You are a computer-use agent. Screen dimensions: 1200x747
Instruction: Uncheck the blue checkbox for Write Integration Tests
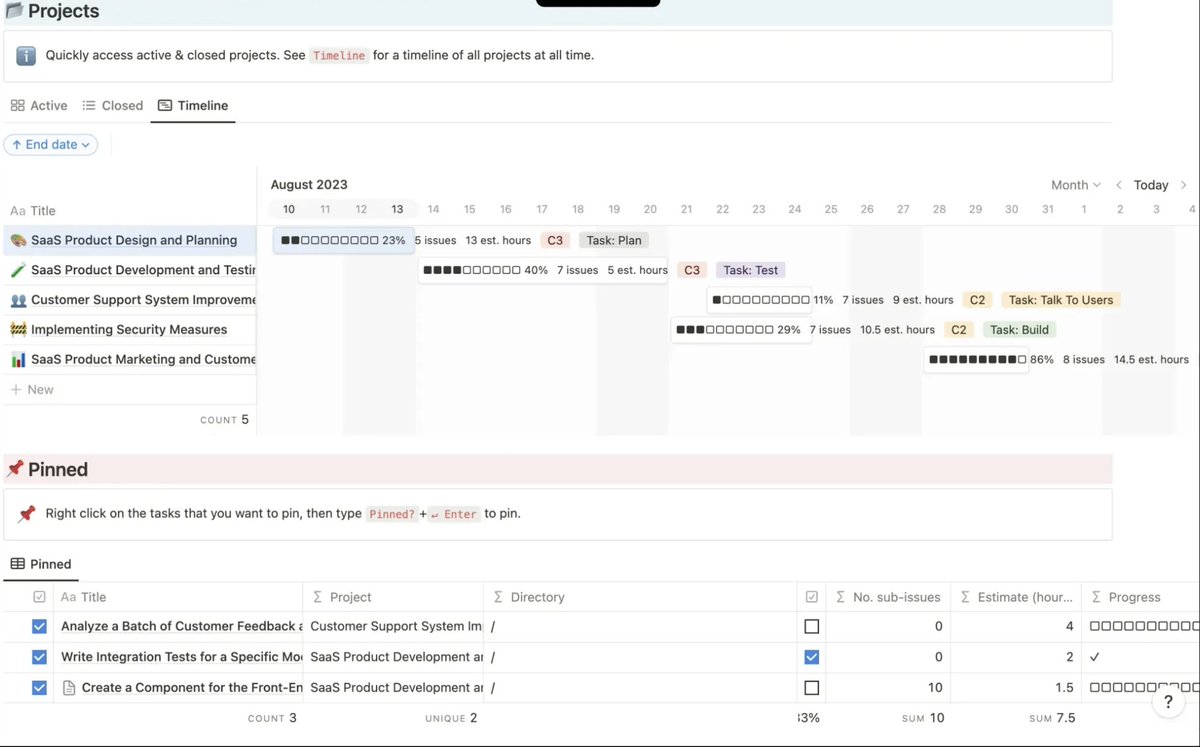(x=812, y=657)
